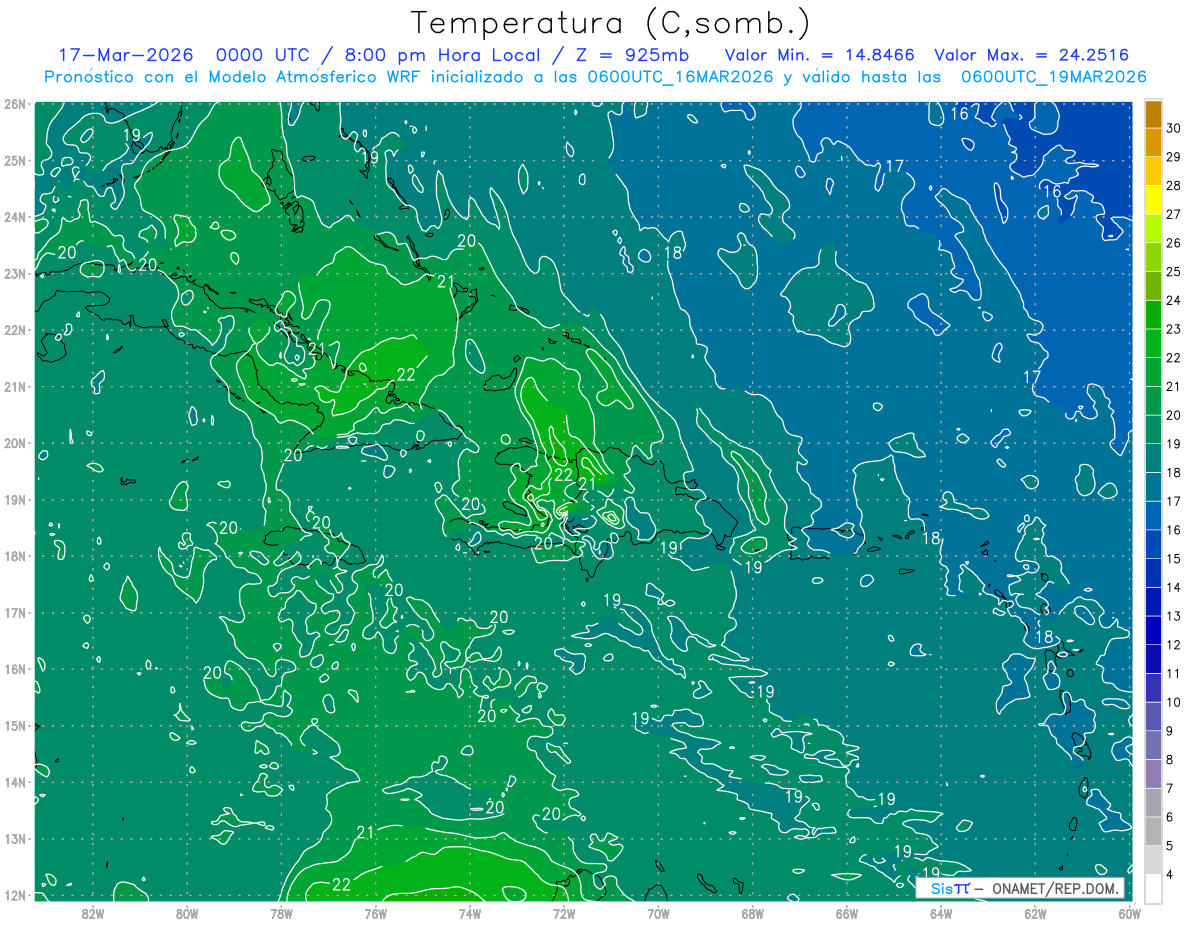Click the '22N' latitude axis label
The width and height of the screenshot is (1200, 927).
pyautogui.click(x=15, y=330)
